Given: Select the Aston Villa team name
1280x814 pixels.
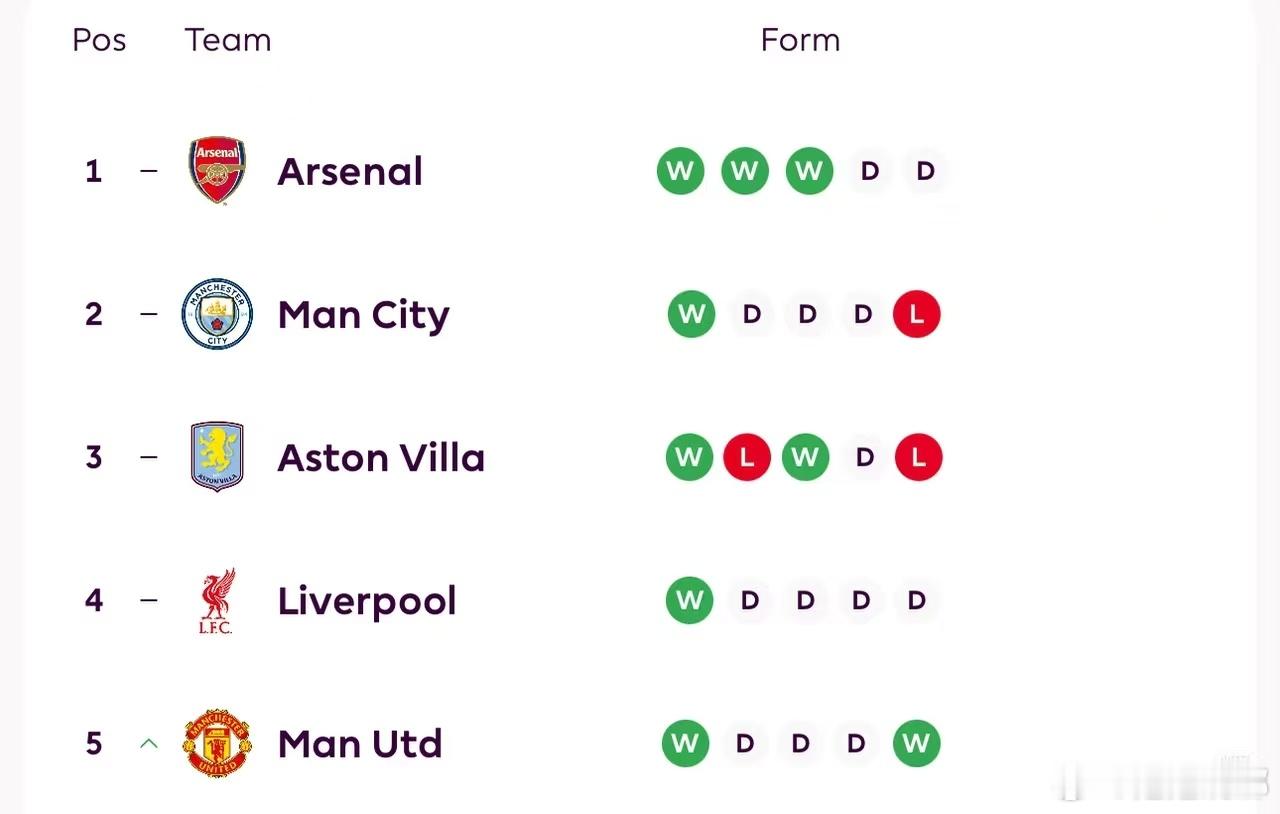Looking at the screenshot, I should point(381,457).
